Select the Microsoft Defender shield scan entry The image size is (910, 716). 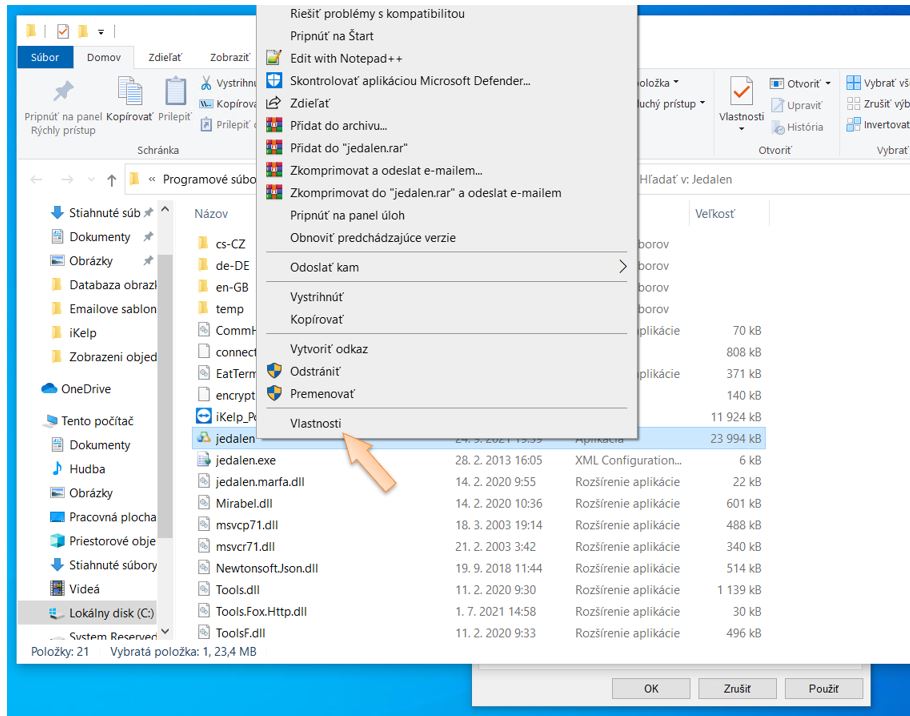410,80
